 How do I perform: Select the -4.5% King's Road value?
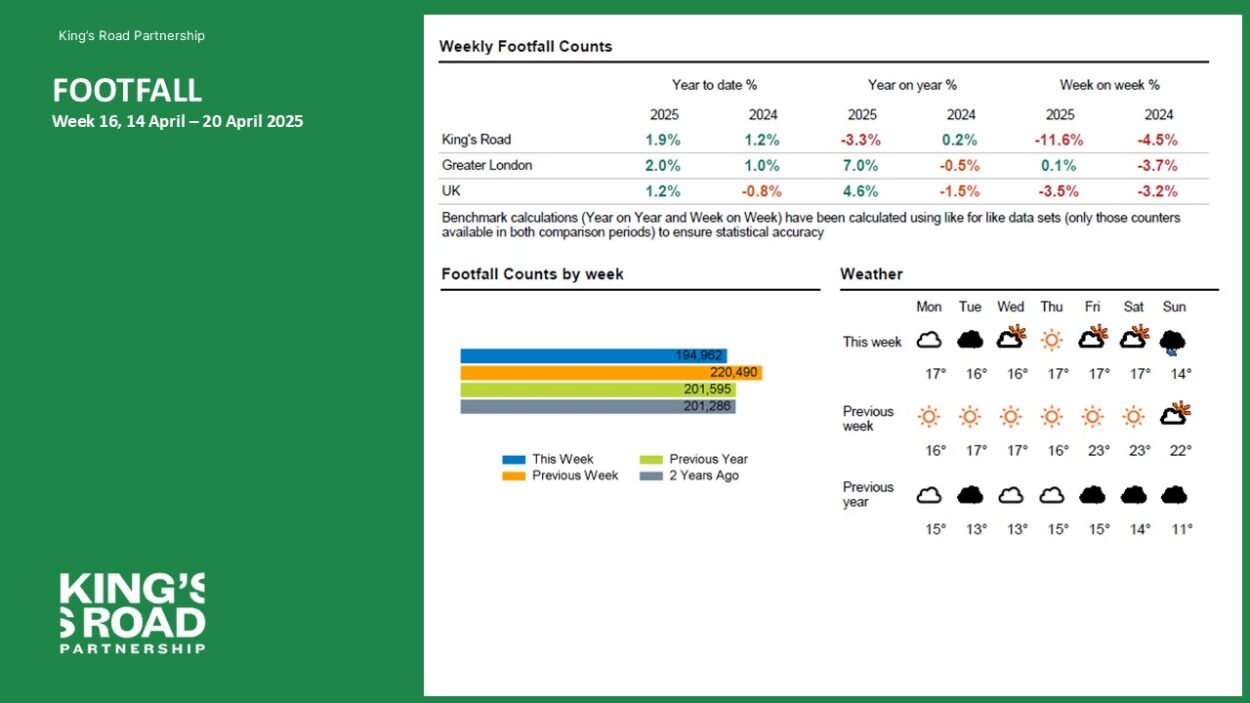pos(1158,140)
